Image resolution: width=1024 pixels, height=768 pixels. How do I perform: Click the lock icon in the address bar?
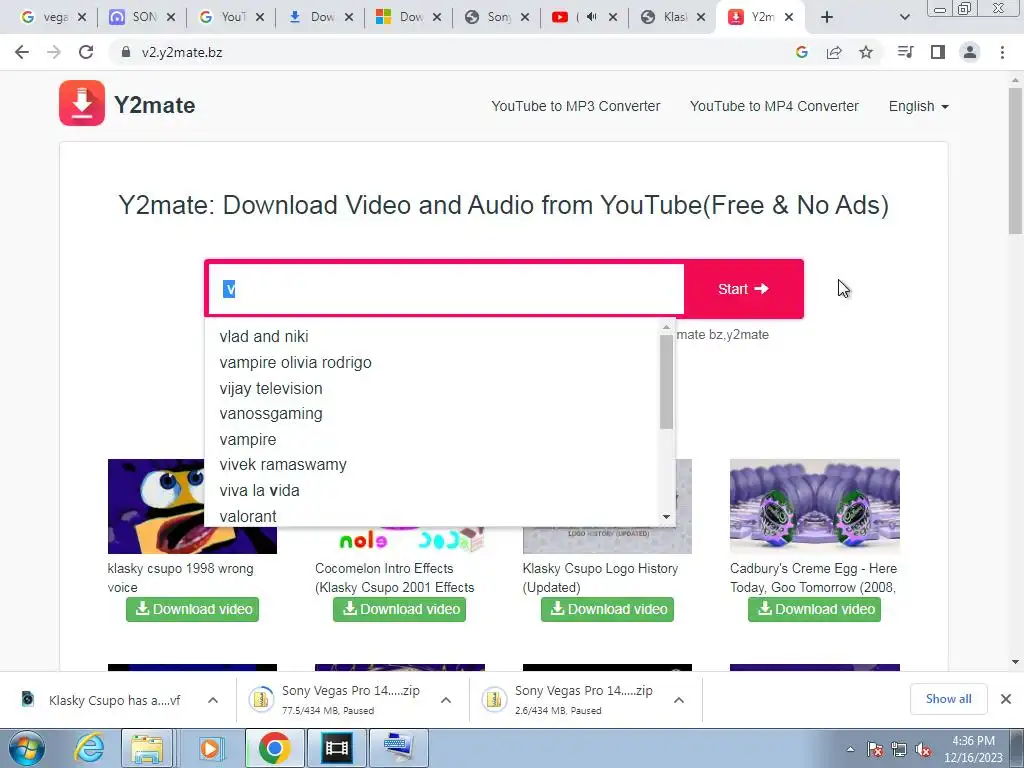(125, 52)
